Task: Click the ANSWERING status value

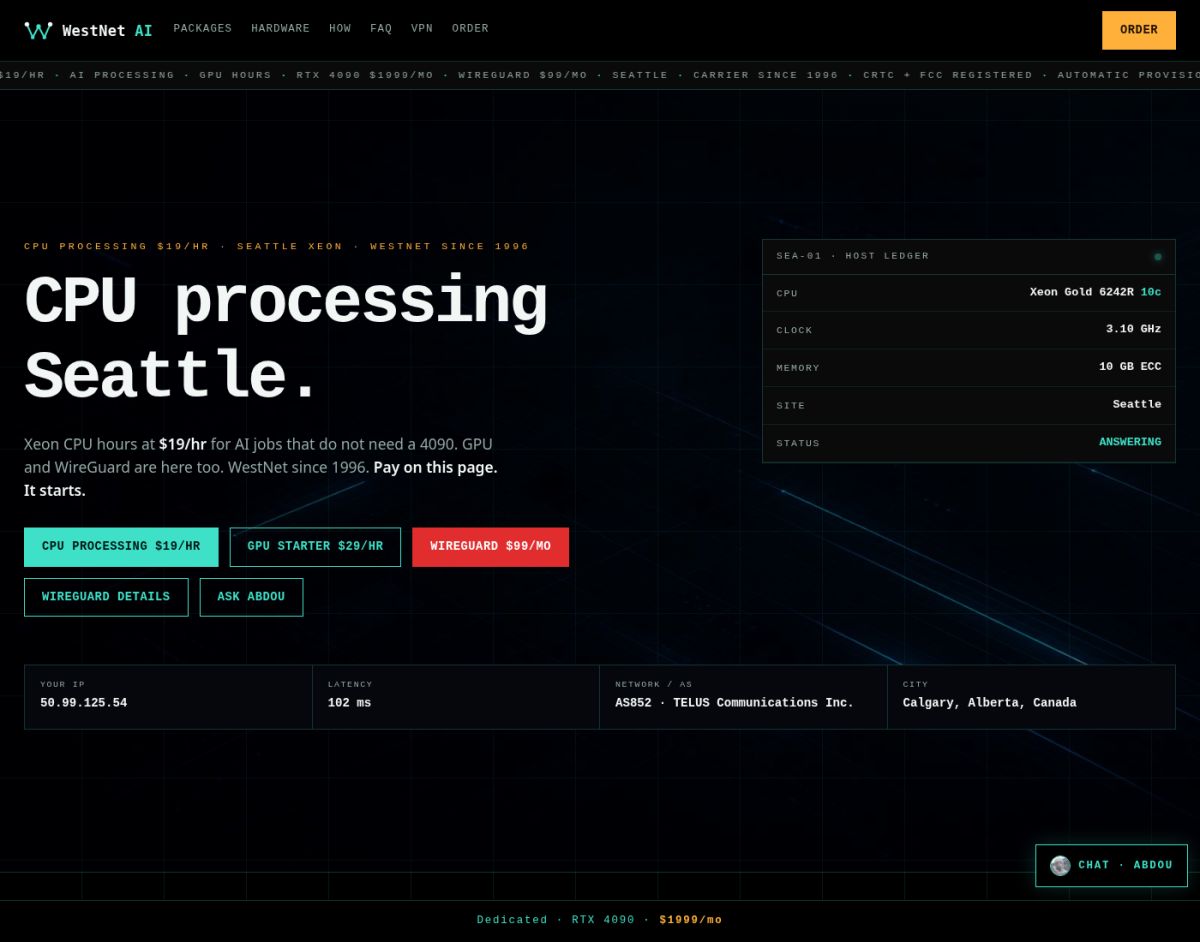Action: pos(1130,442)
